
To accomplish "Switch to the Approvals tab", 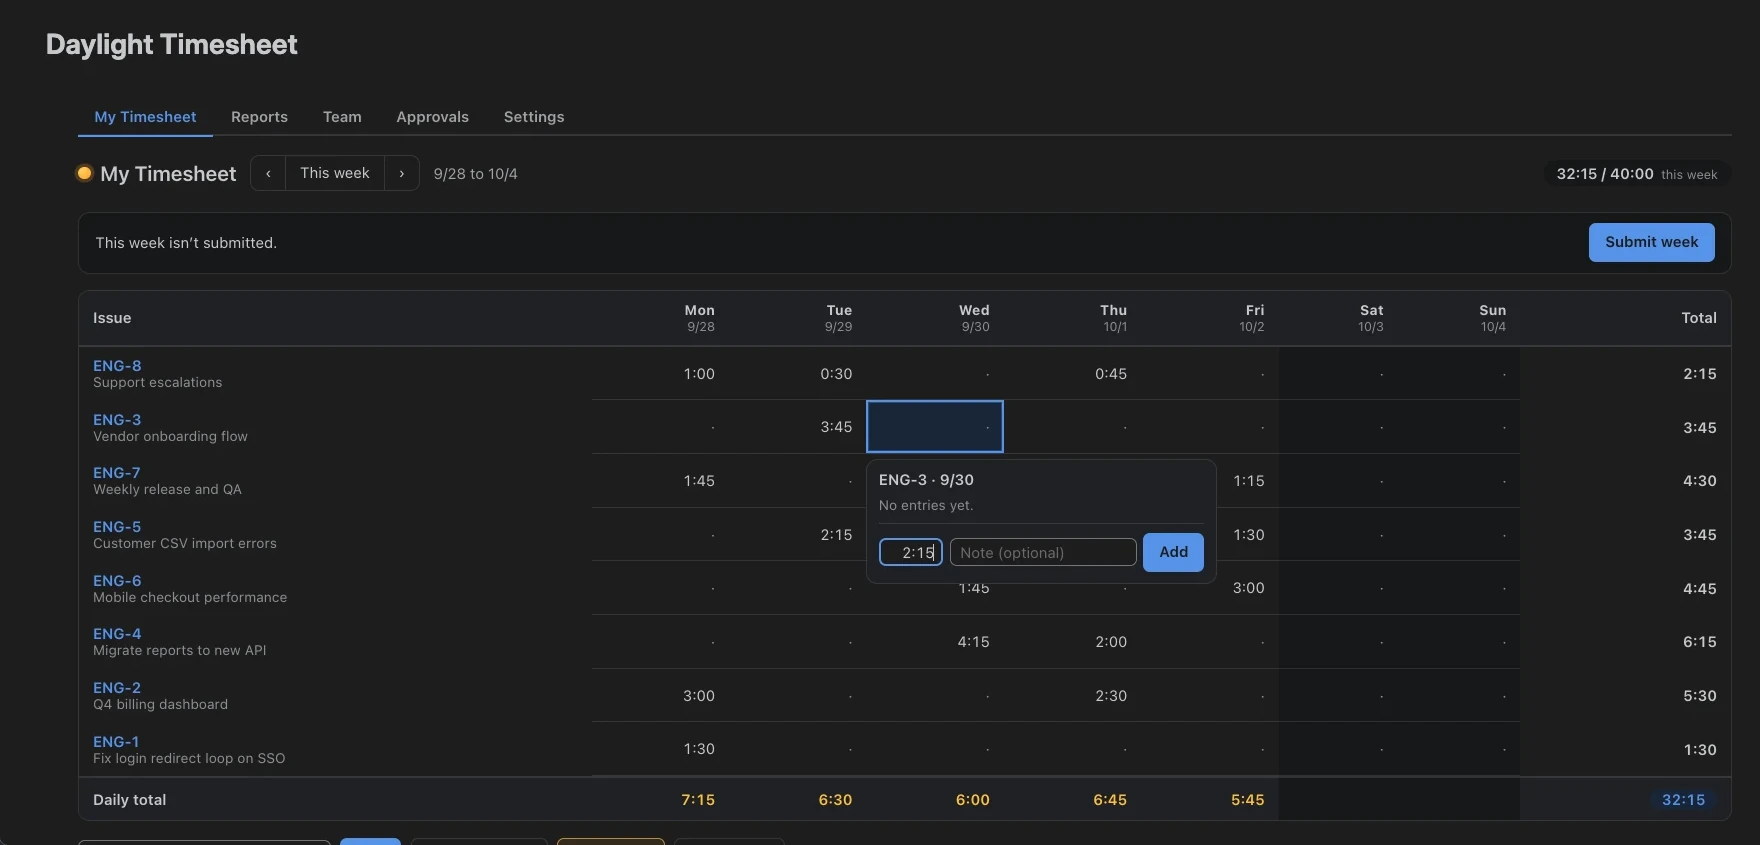I will [x=432, y=117].
